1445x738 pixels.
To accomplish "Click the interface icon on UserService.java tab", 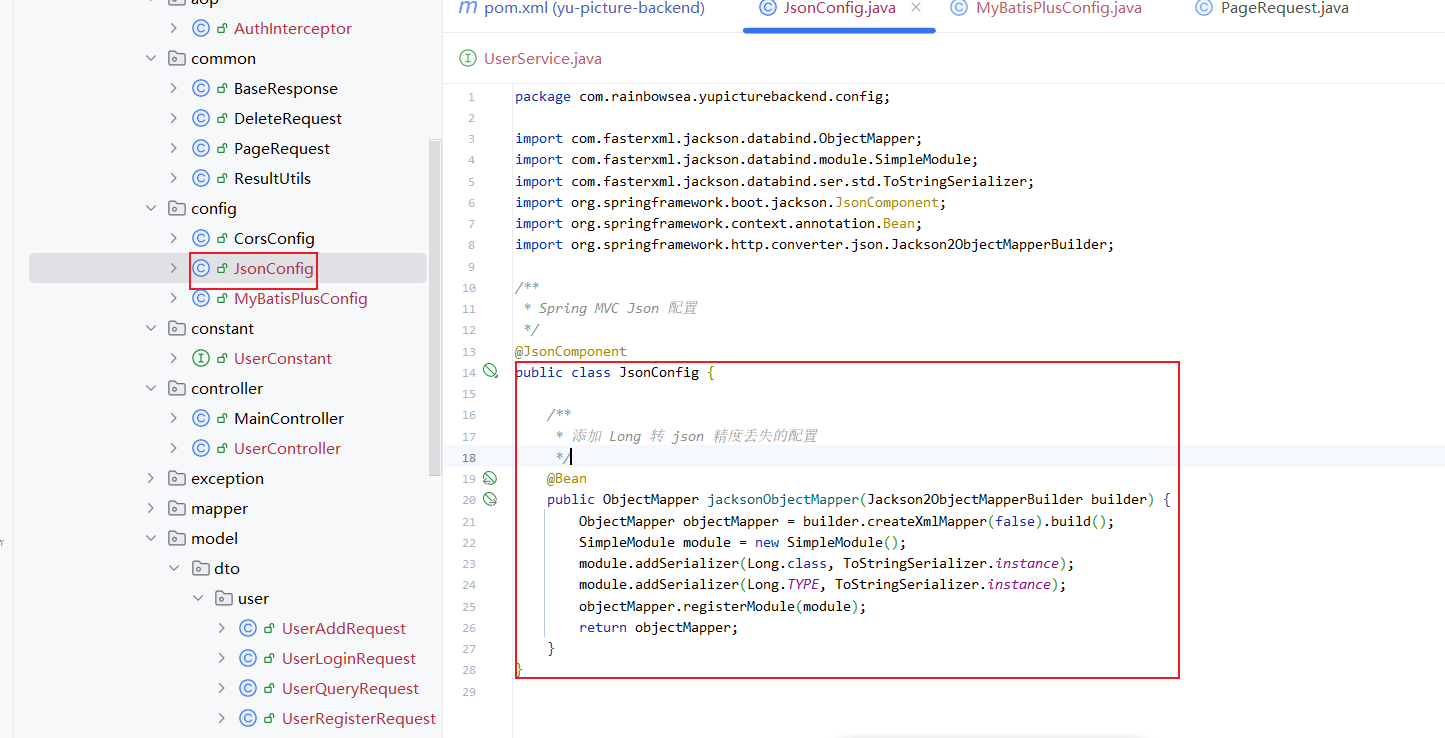I will [467, 58].
